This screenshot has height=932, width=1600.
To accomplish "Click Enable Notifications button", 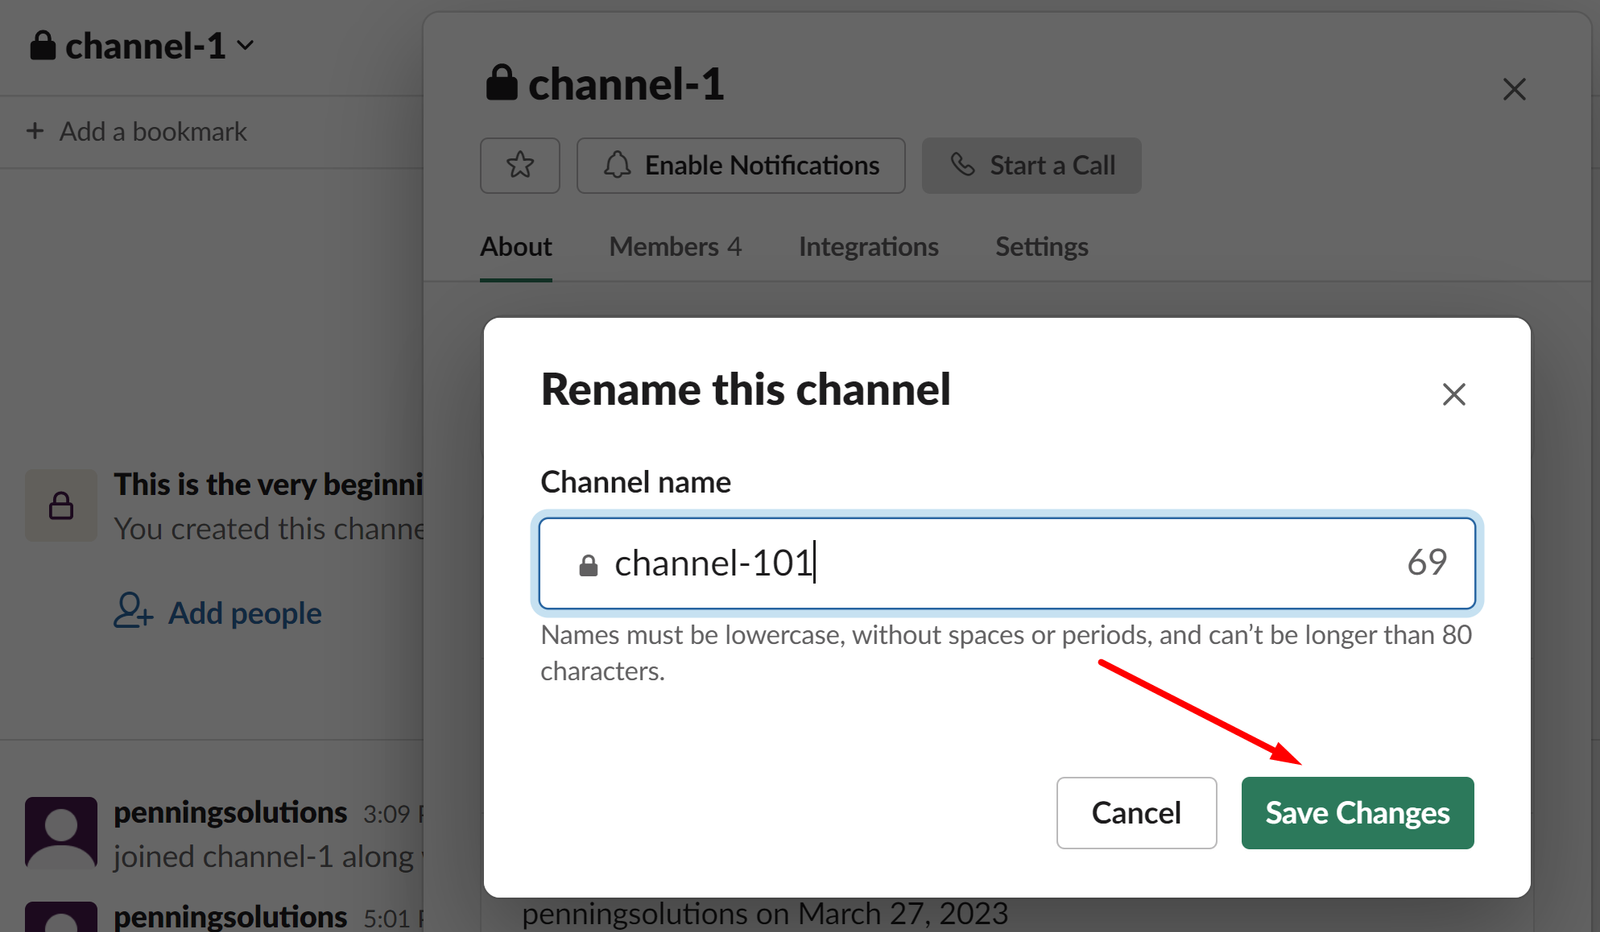I will (x=741, y=165).
